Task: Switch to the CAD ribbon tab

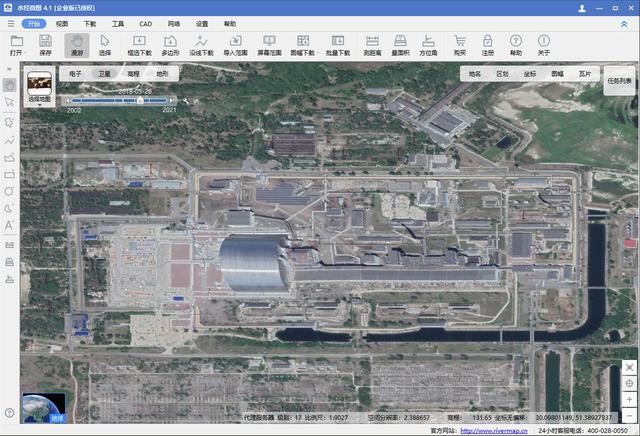Action: pos(146,22)
